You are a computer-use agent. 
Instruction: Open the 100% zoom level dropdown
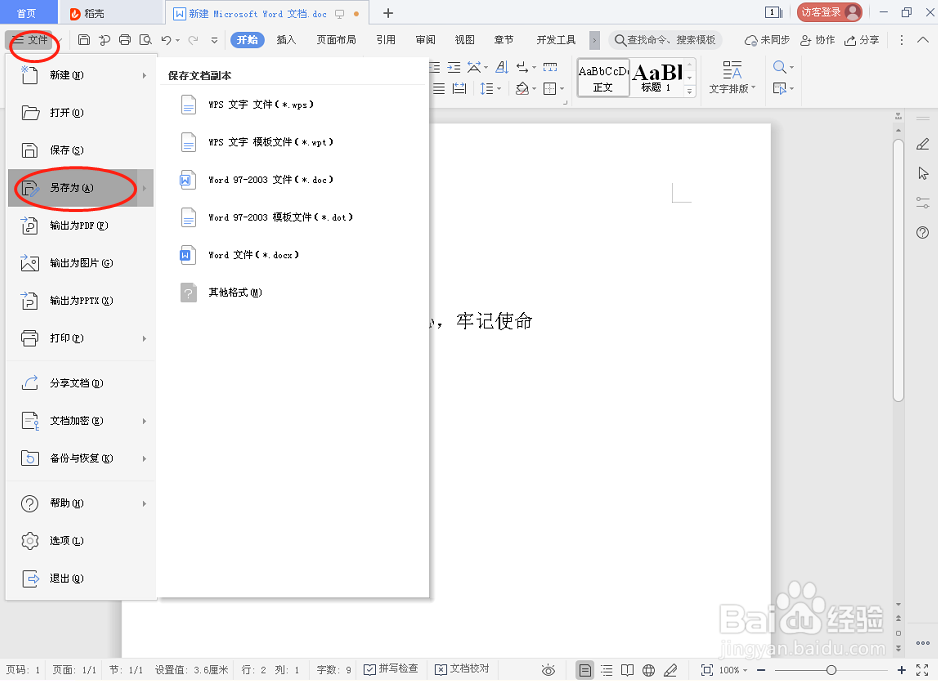tap(733, 670)
